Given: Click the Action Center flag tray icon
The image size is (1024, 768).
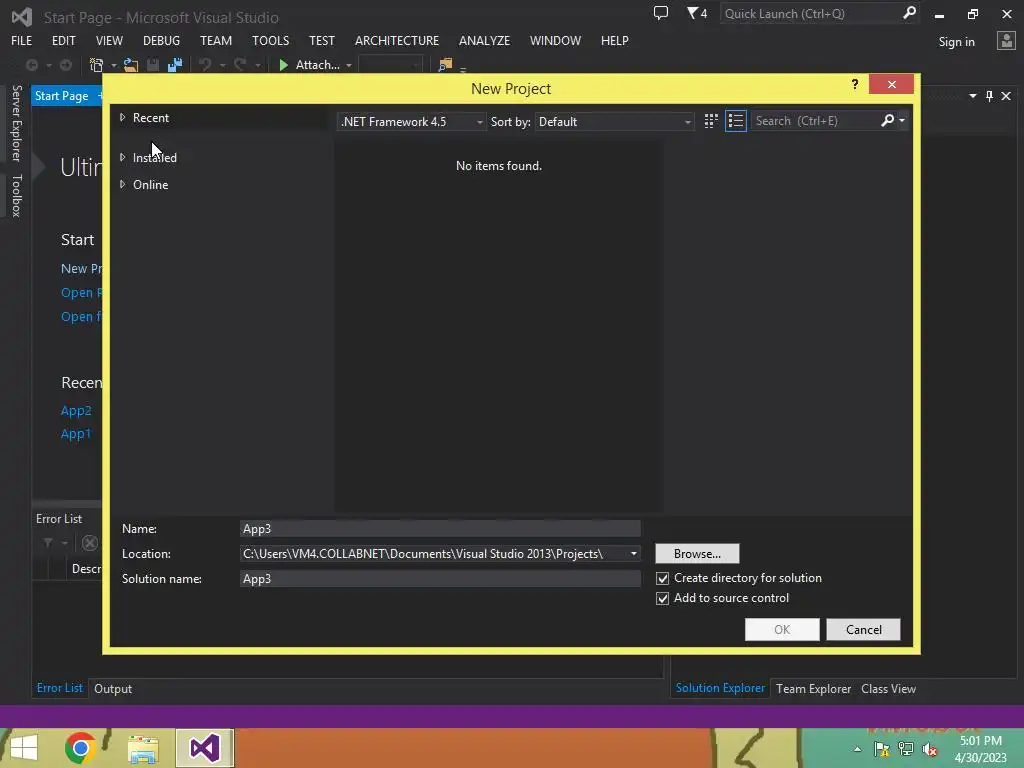Looking at the screenshot, I should 882,749.
